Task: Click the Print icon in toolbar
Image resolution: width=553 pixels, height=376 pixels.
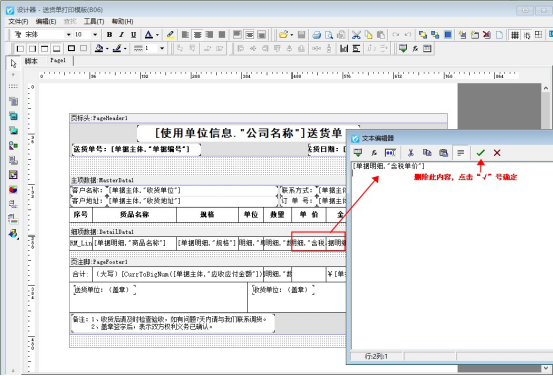Action: (317, 35)
